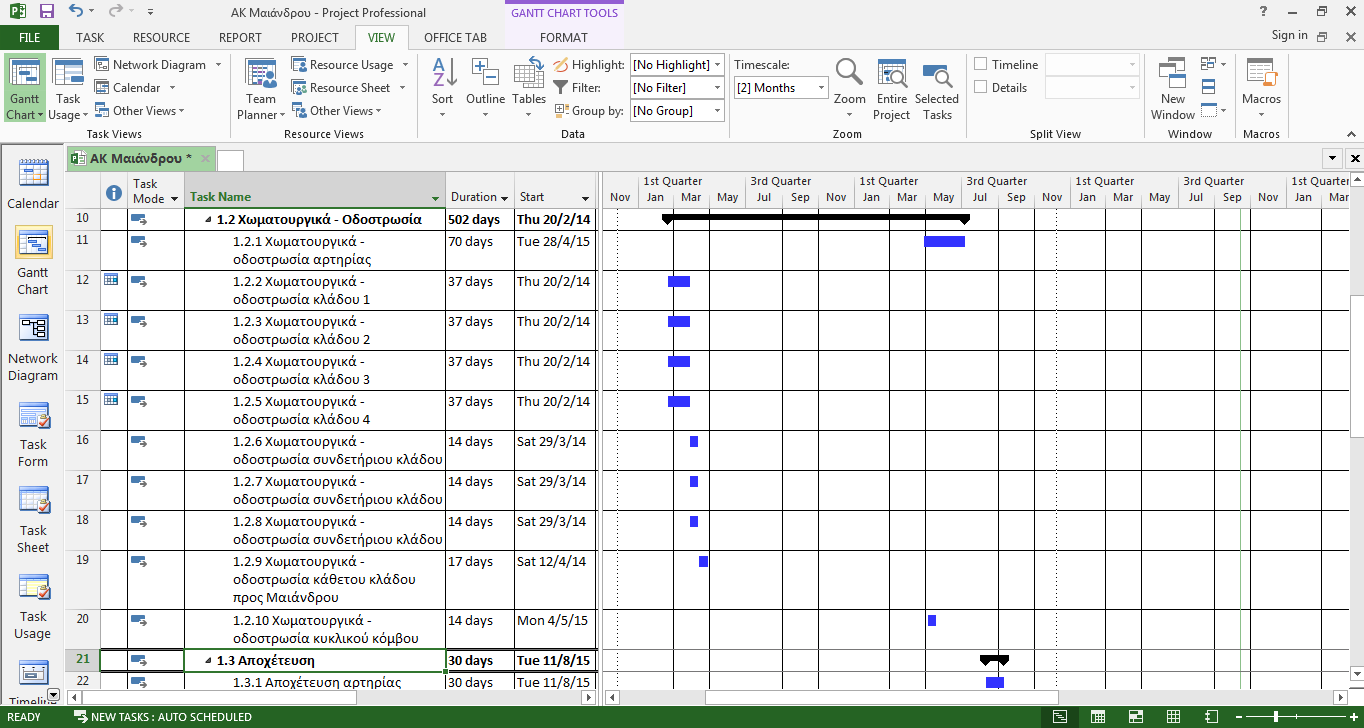This screenshot has width=1364, height=728.
Task: Click the status bar zoom slider
Action: [1276, 717]
